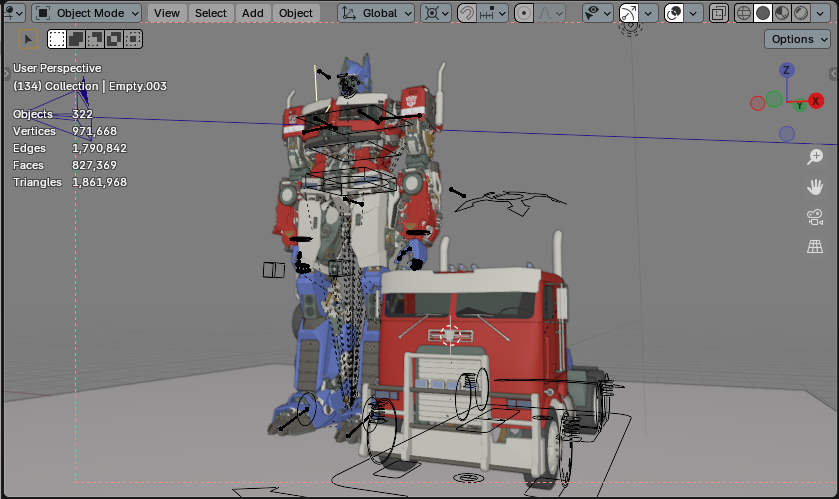Open the View menu
Viewport: 839px width, 499px height.
pos(167,13)
